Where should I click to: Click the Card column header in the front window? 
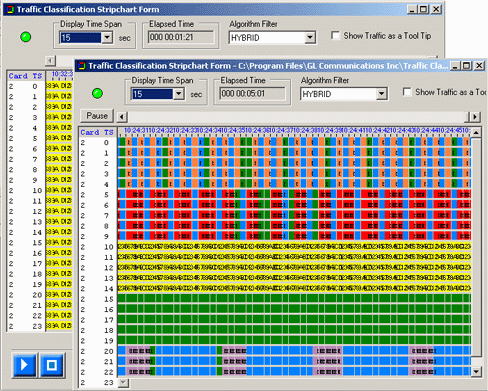[90, 132]
